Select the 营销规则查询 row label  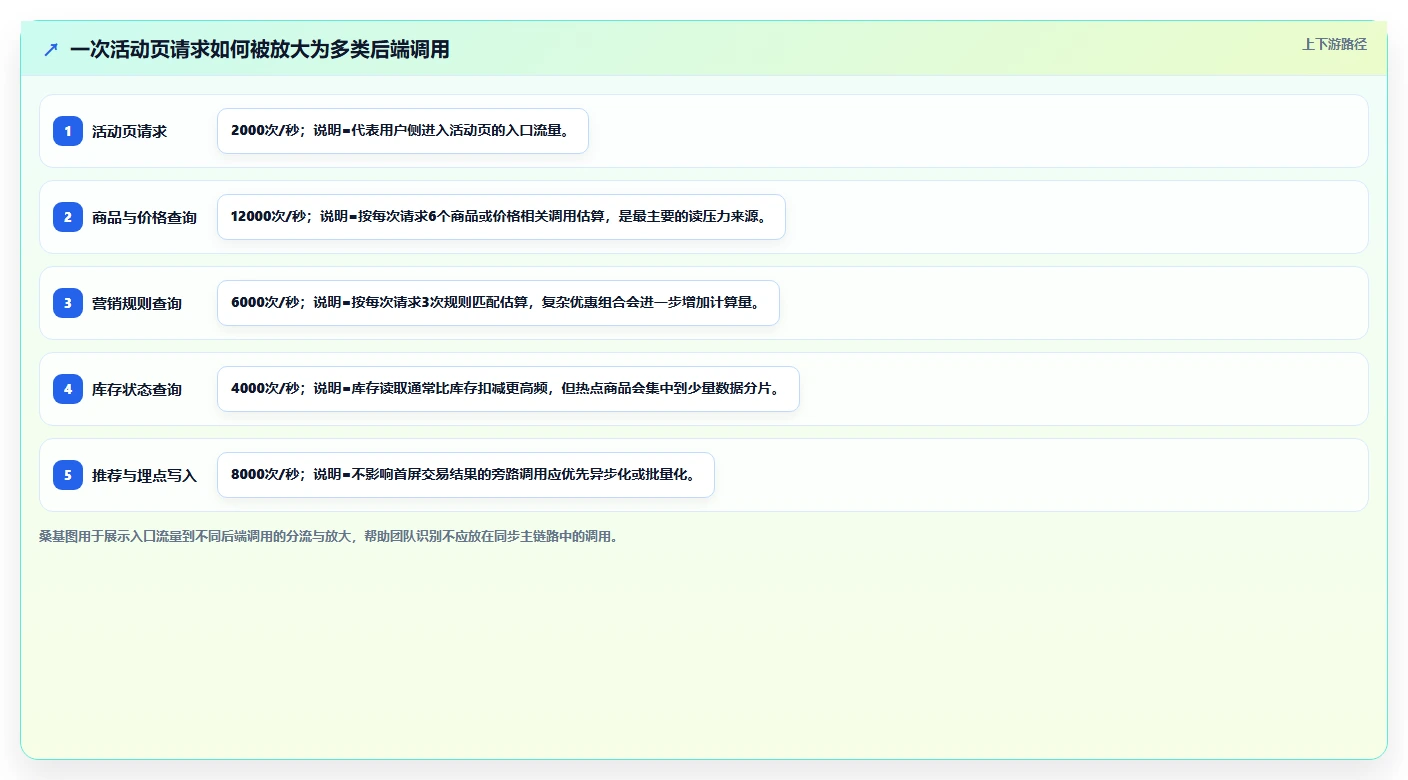pyautogui.click(x=137, y=303)
